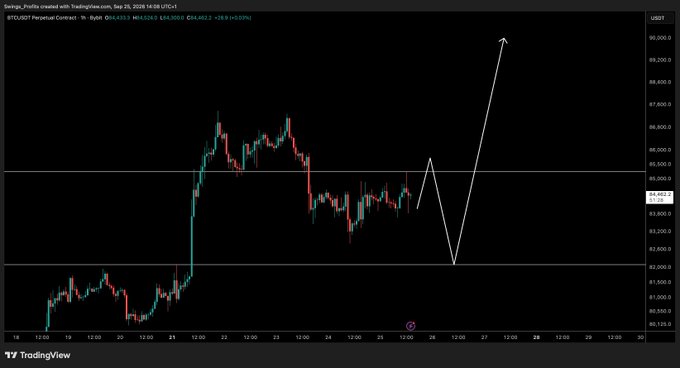Click the 80,125.0 price axis label
The height and width of the screenshot is (368, 680).
(660, 324)
